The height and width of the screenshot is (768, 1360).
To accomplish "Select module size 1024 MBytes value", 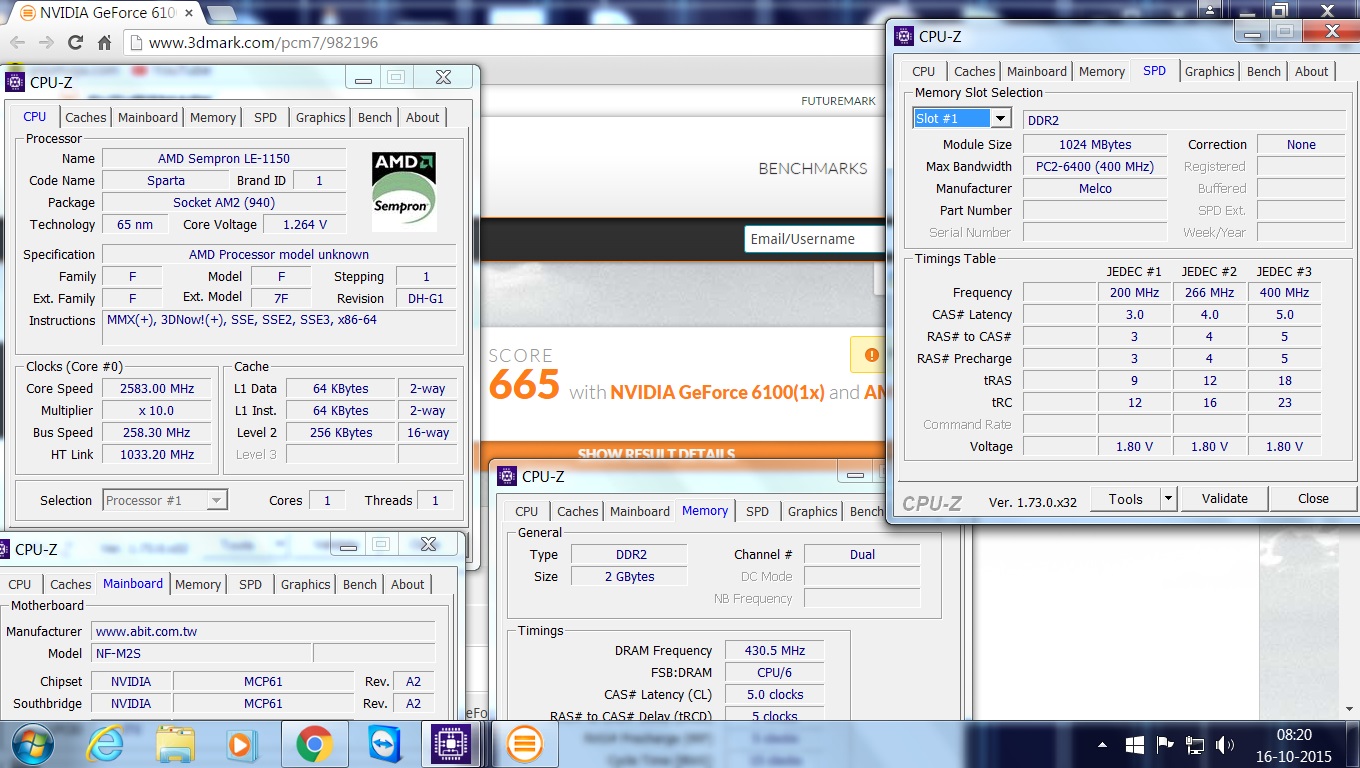I will click(1095, 144).
